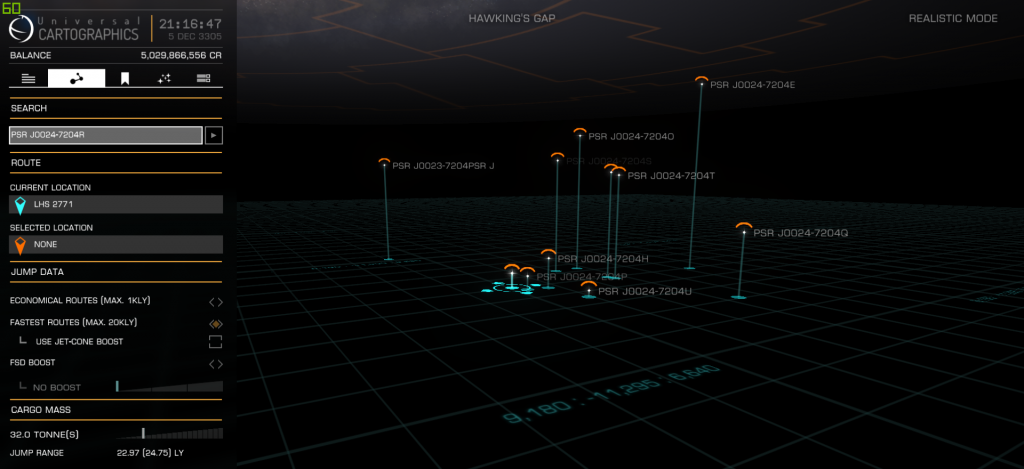Click the Realistic Mode label

(953, 18)
